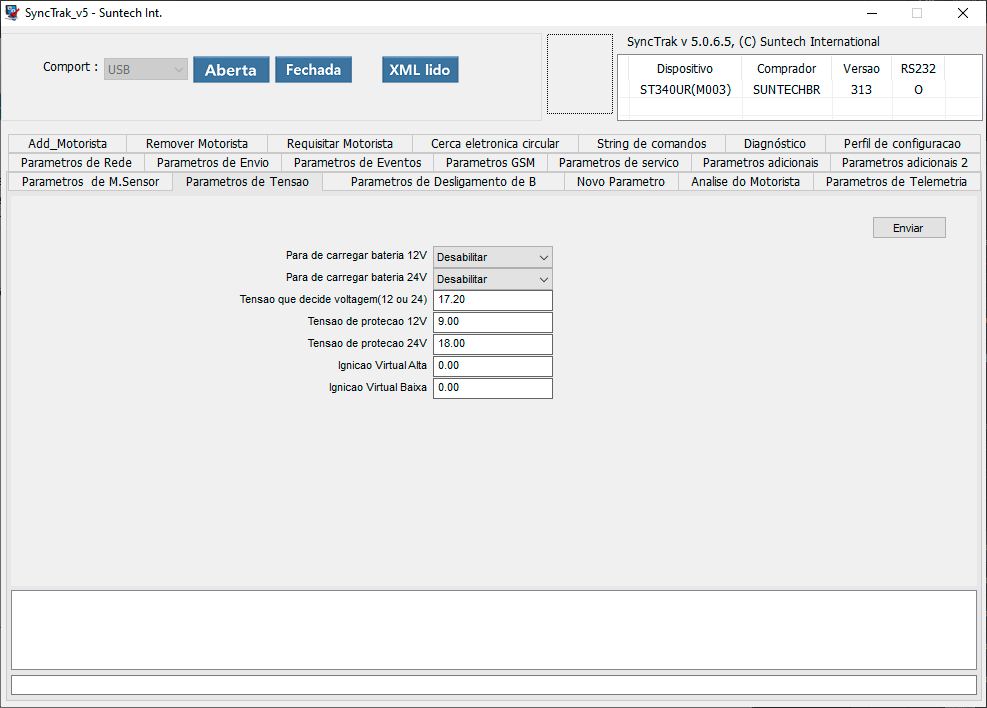Click the Tensao de protecao 24V field
Image resolution: width=987 pixels, height=708 pixels.
492,344
